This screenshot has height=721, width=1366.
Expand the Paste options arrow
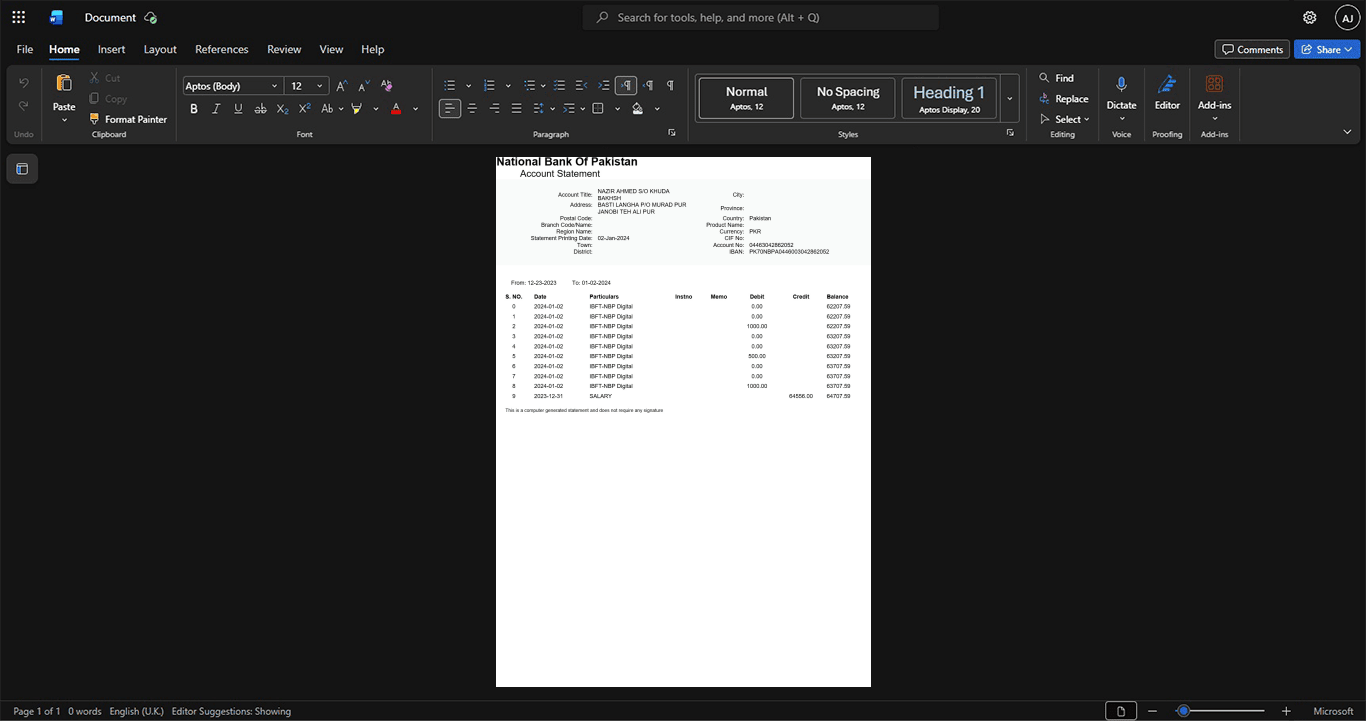64,120
